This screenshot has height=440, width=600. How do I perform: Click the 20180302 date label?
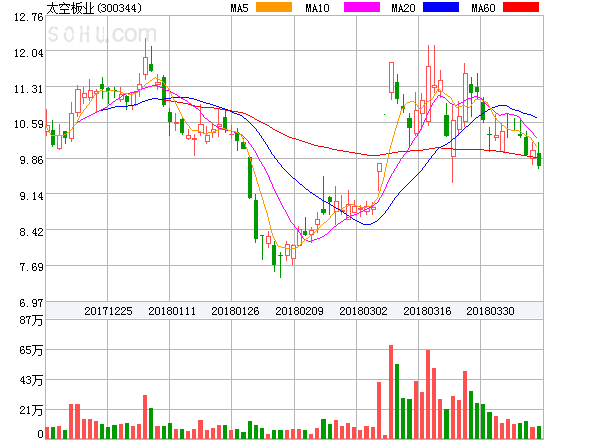pos(363,311)
